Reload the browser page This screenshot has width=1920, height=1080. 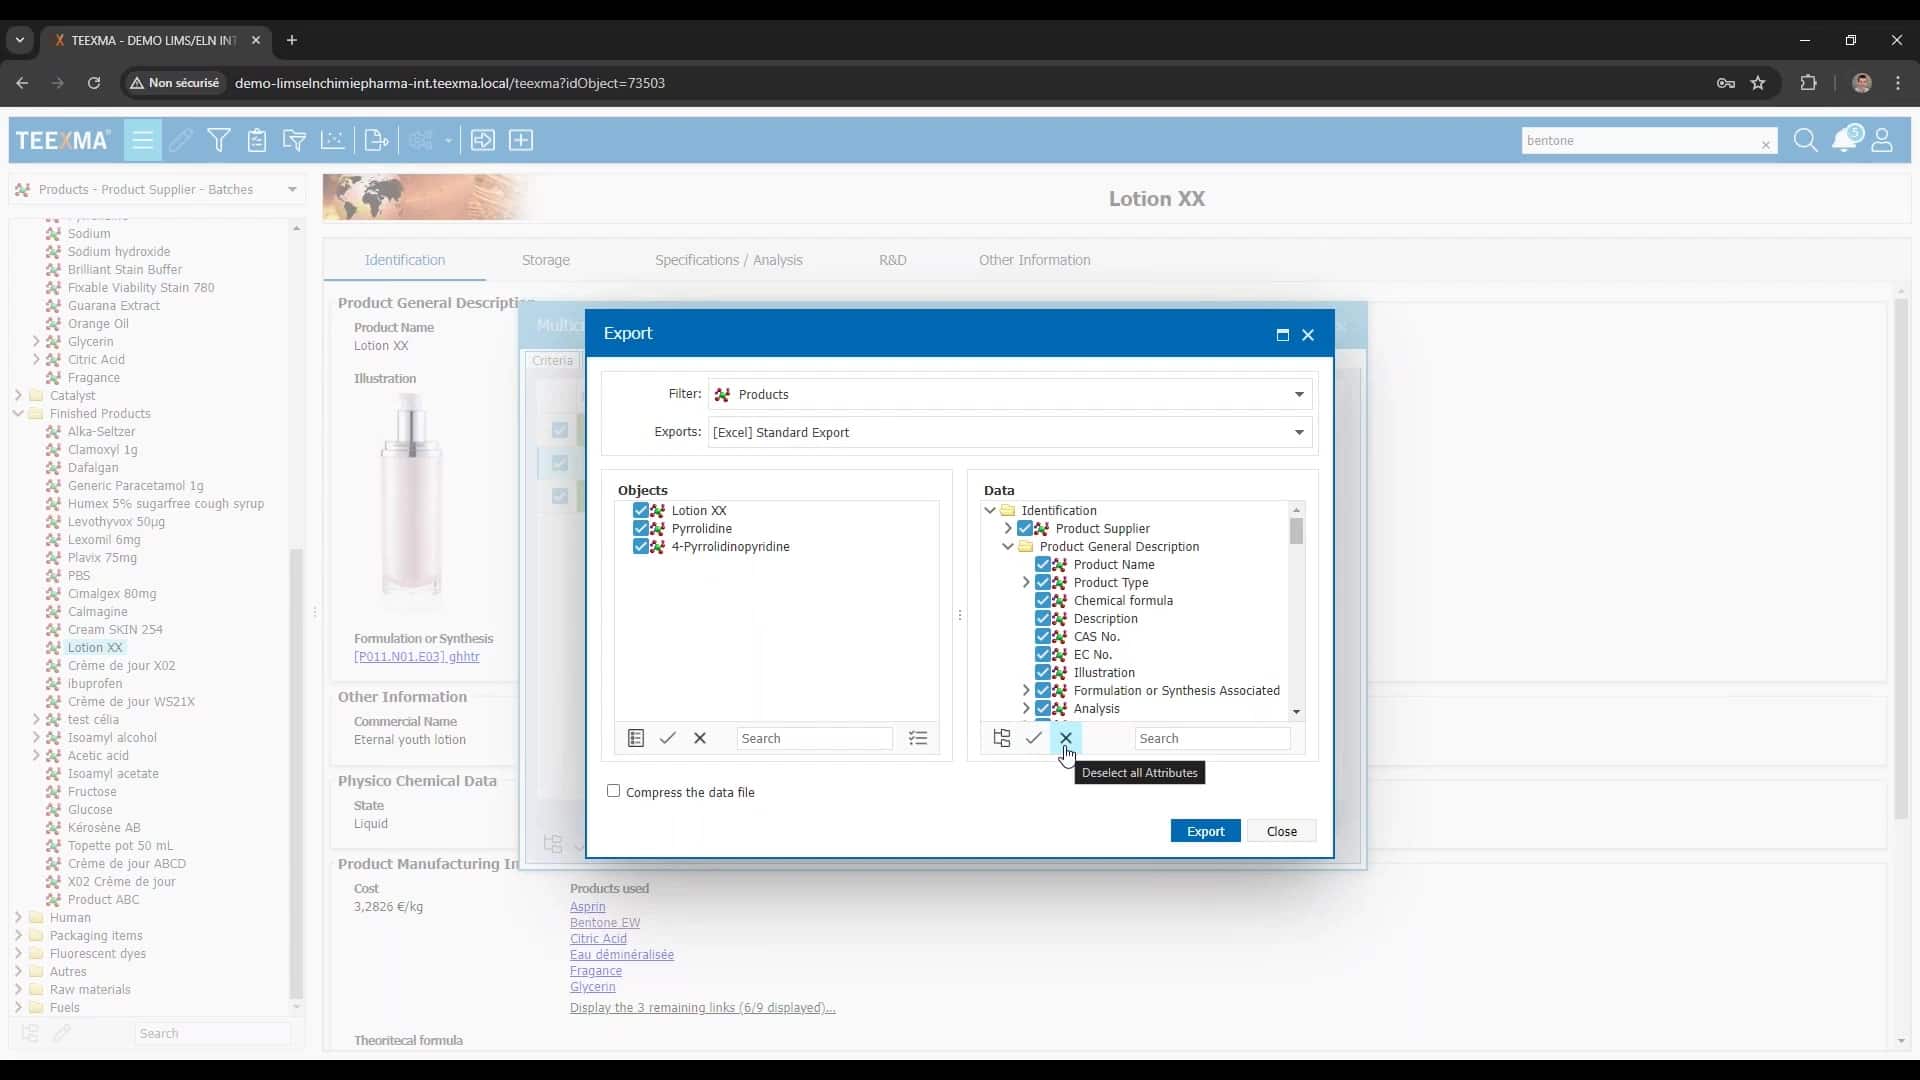pyautogui.click(x=94, y=83)
